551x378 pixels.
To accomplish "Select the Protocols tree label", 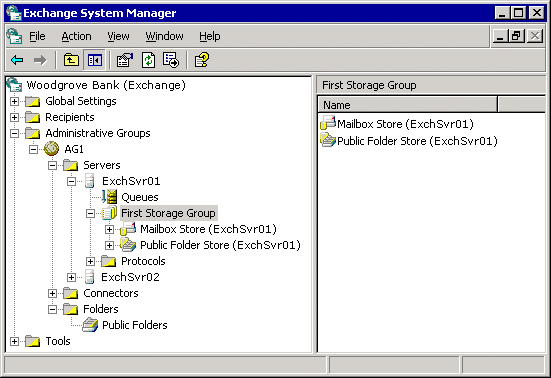I will (x=143, y=261).
